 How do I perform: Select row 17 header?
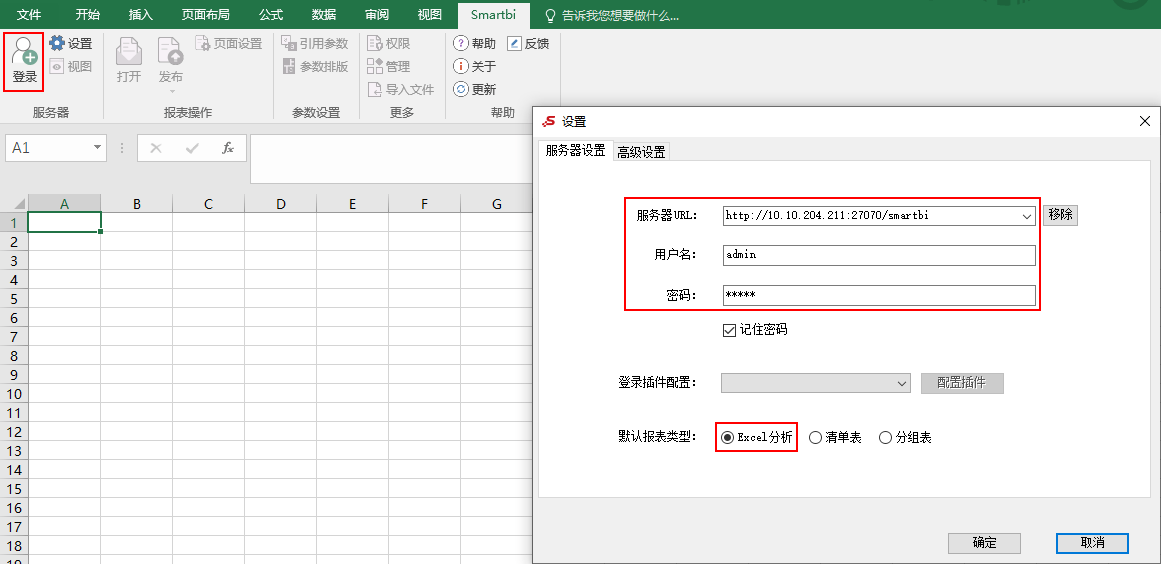click(13, 527)
